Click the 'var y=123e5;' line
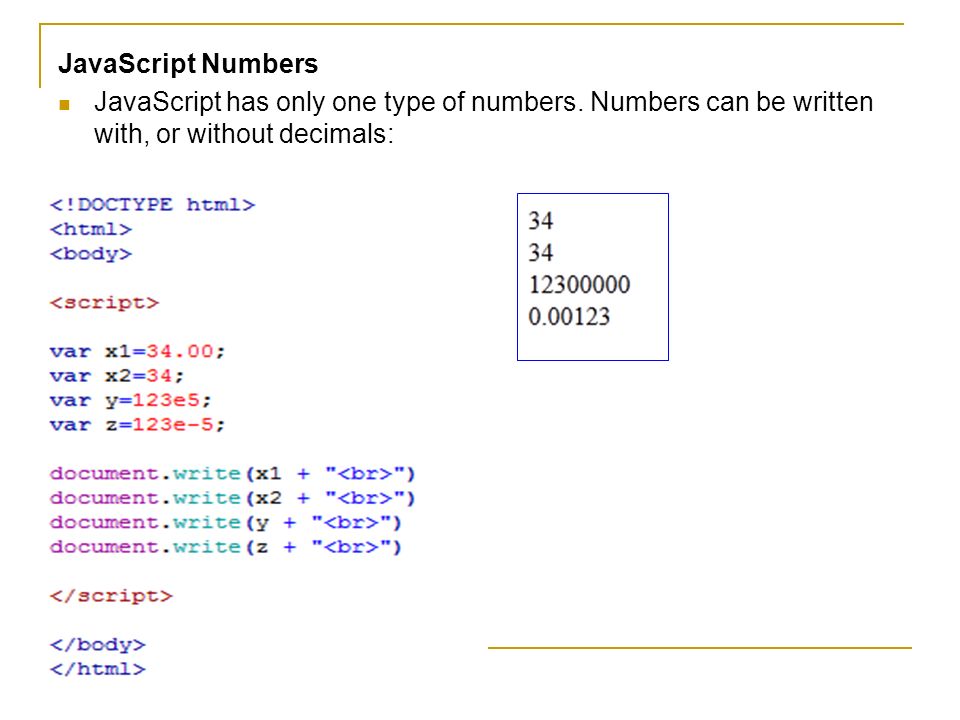This screenshot has height=720, width=960. click(130, 400)
